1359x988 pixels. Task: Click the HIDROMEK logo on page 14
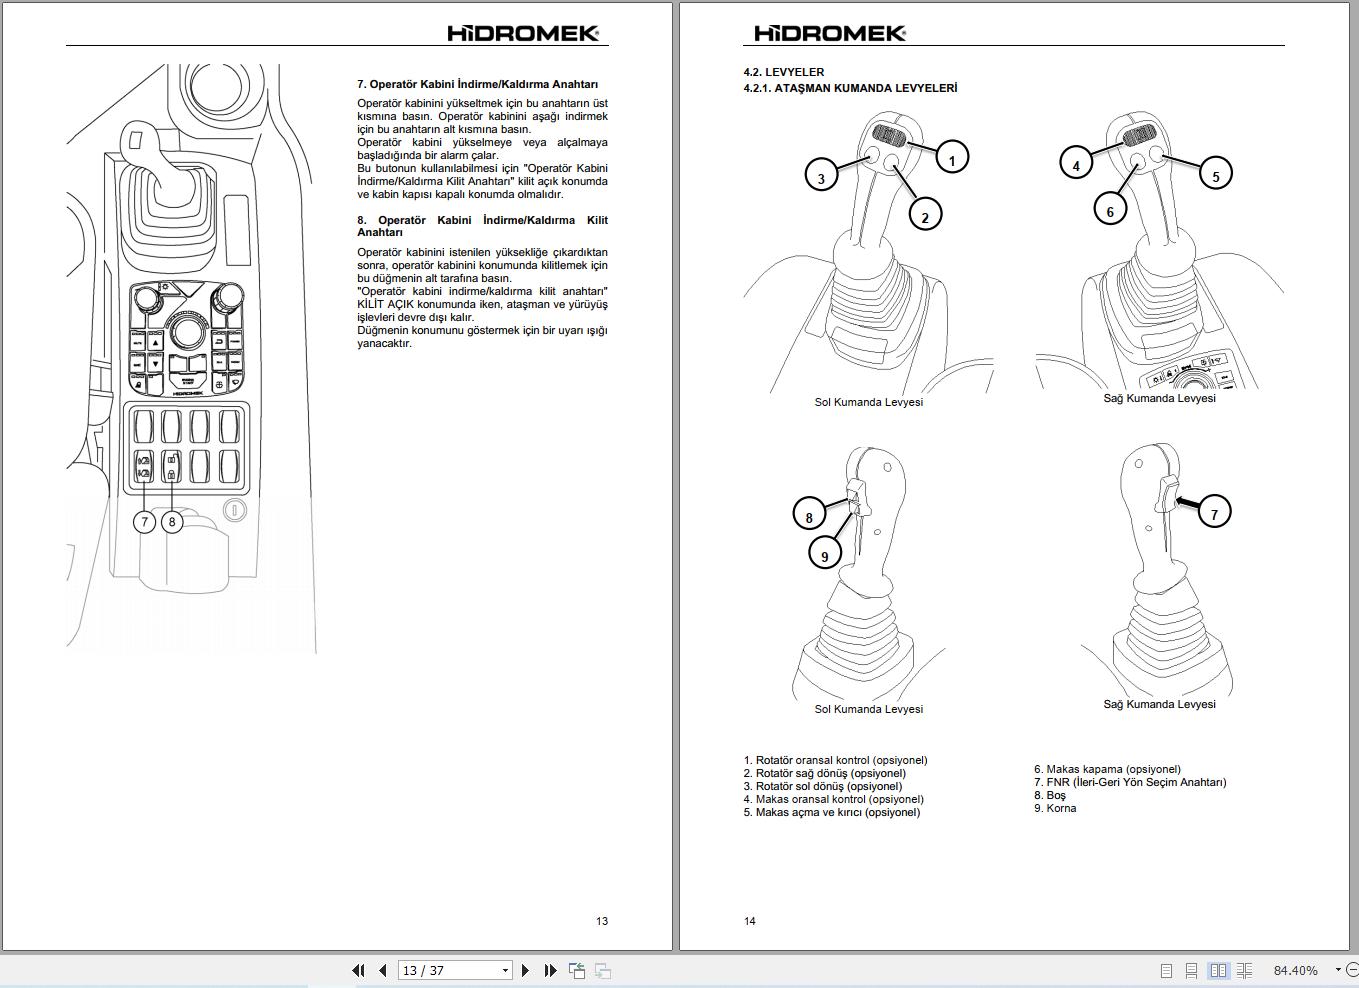click(x=830, y=33)
